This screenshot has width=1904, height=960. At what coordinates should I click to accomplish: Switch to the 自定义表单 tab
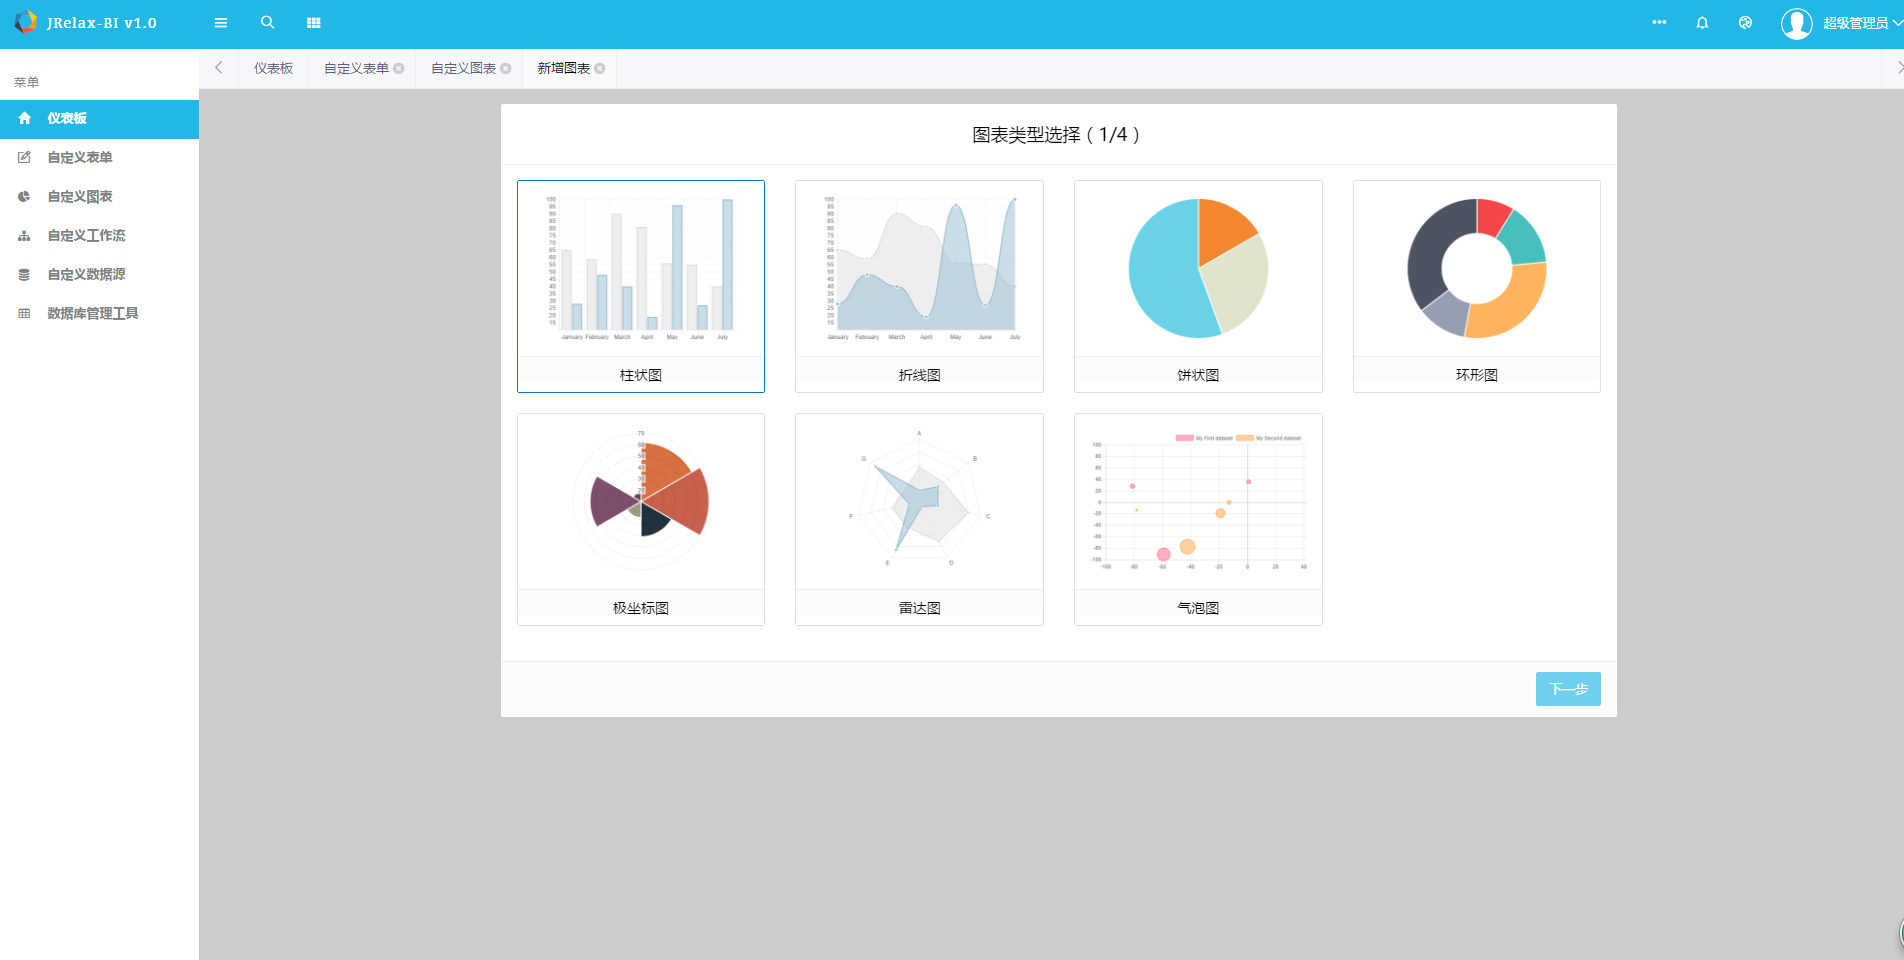[x=356, y=68]
